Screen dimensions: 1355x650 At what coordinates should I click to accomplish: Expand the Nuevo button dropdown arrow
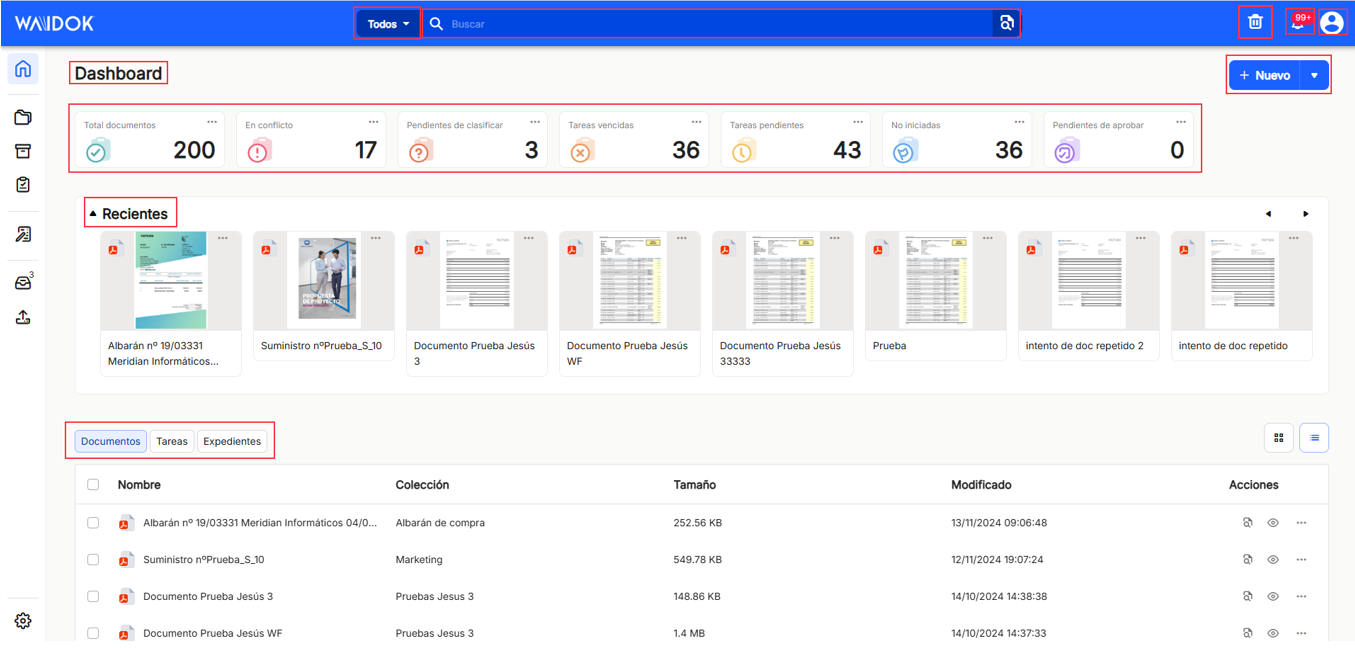[x=1315, y=75]
